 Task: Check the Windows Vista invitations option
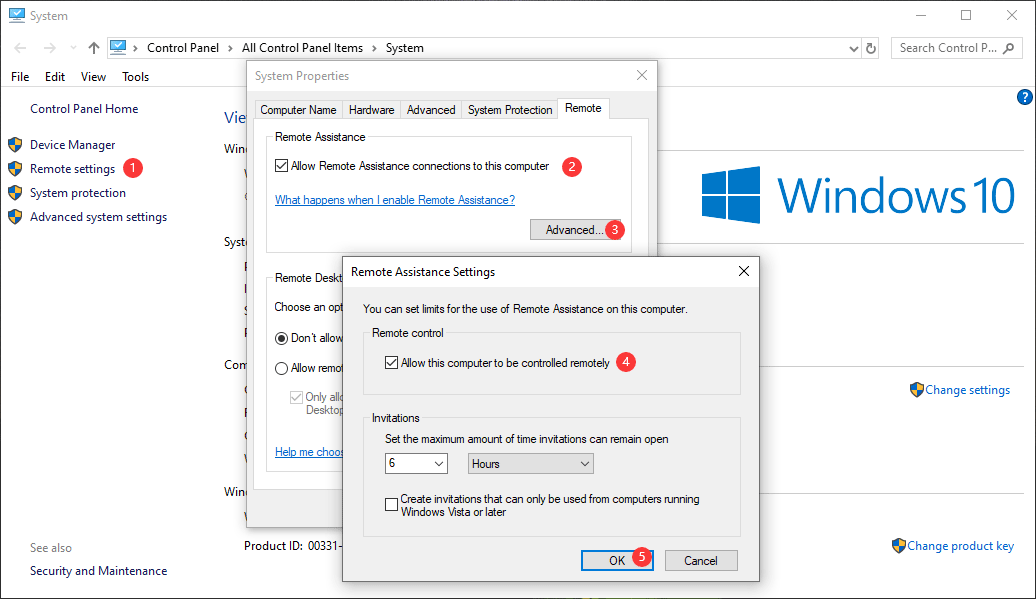coord(391,504)
